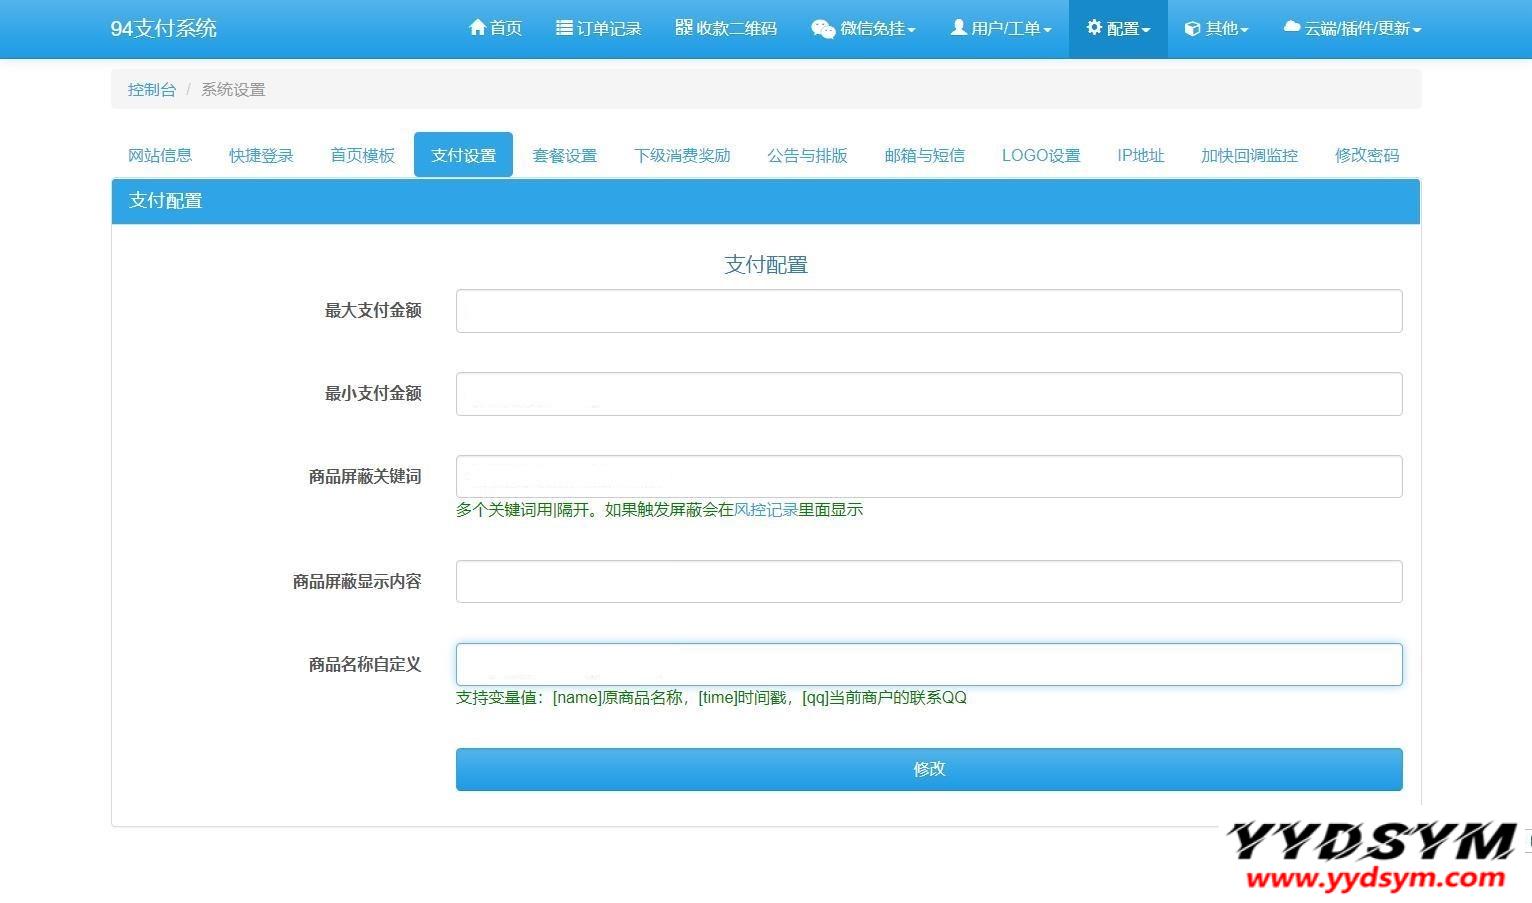Open the 套餐设置 tab
The image size is (1532, 903).
pyautogui.click(x=564, y=155)
